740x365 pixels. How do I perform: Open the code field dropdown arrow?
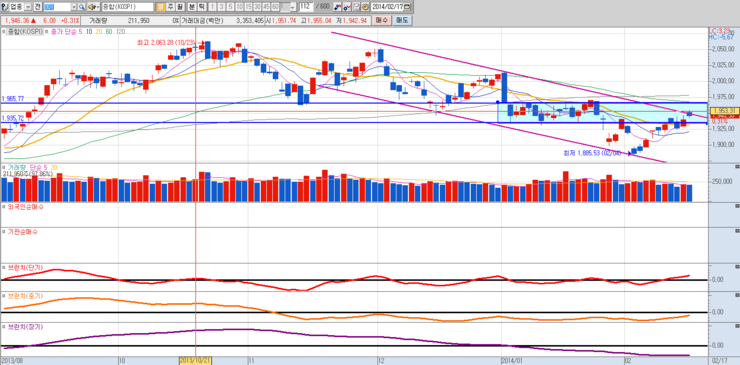[x=74, y=7]
